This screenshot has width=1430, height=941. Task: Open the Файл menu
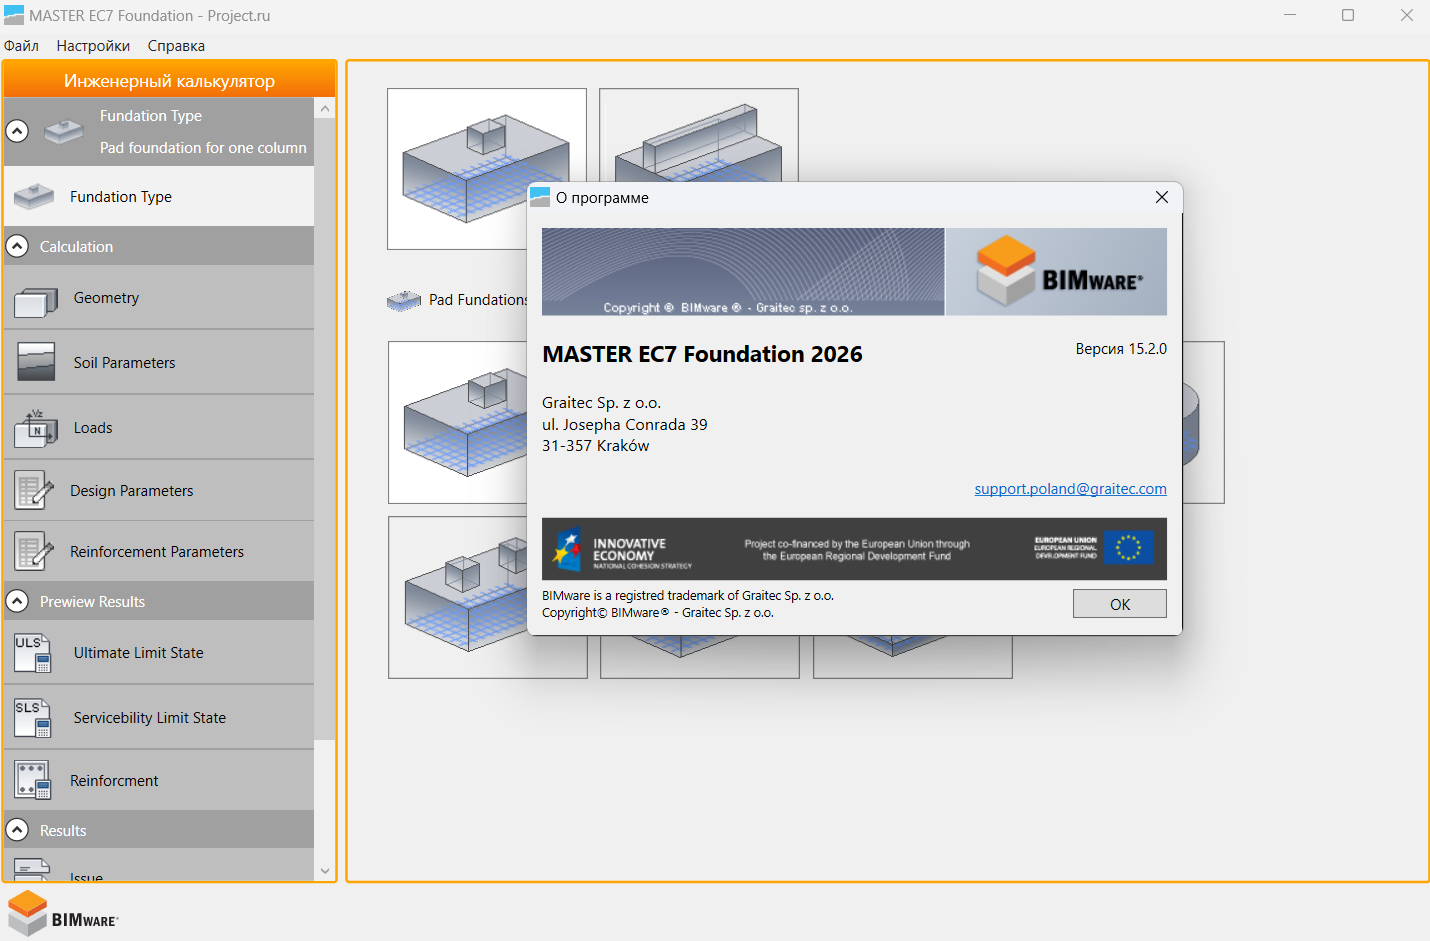(21, 46)
